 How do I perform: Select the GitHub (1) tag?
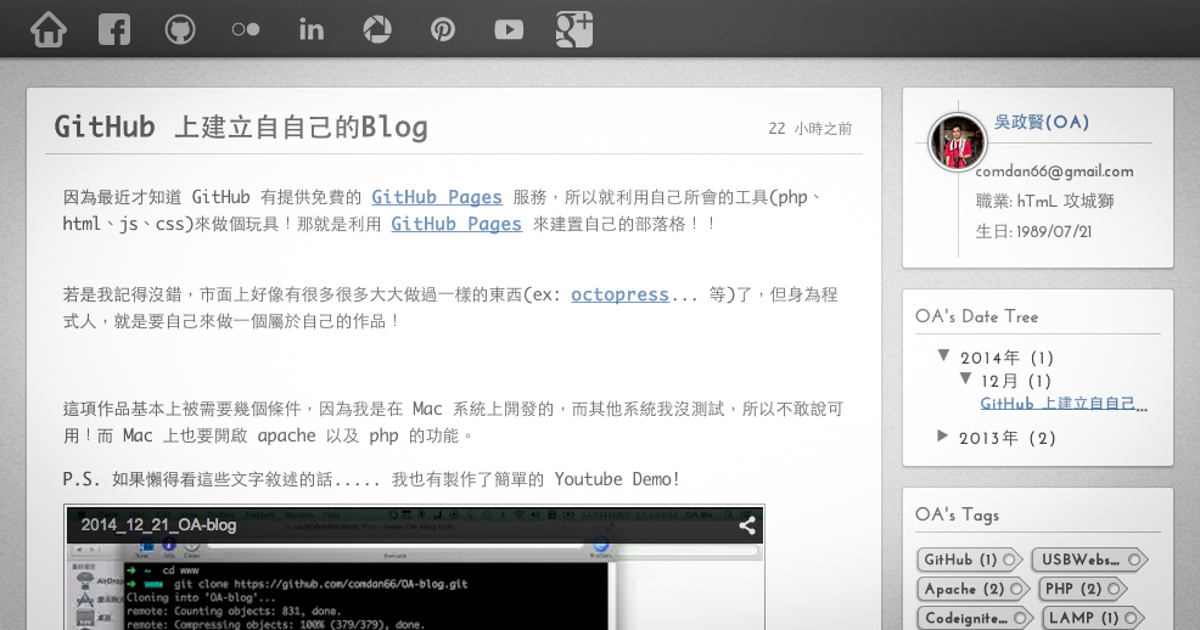969,560
